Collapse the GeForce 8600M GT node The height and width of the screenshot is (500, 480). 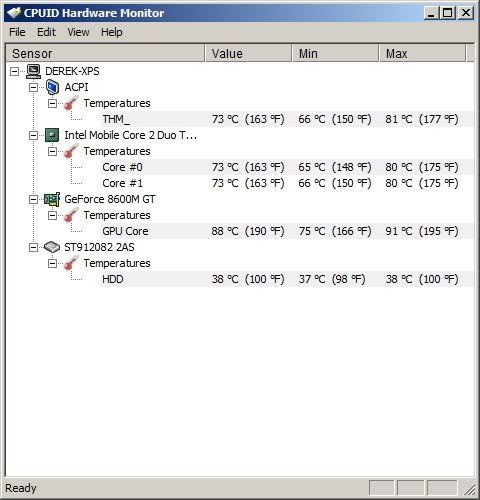pyautogui.click(x=33, y=199)
